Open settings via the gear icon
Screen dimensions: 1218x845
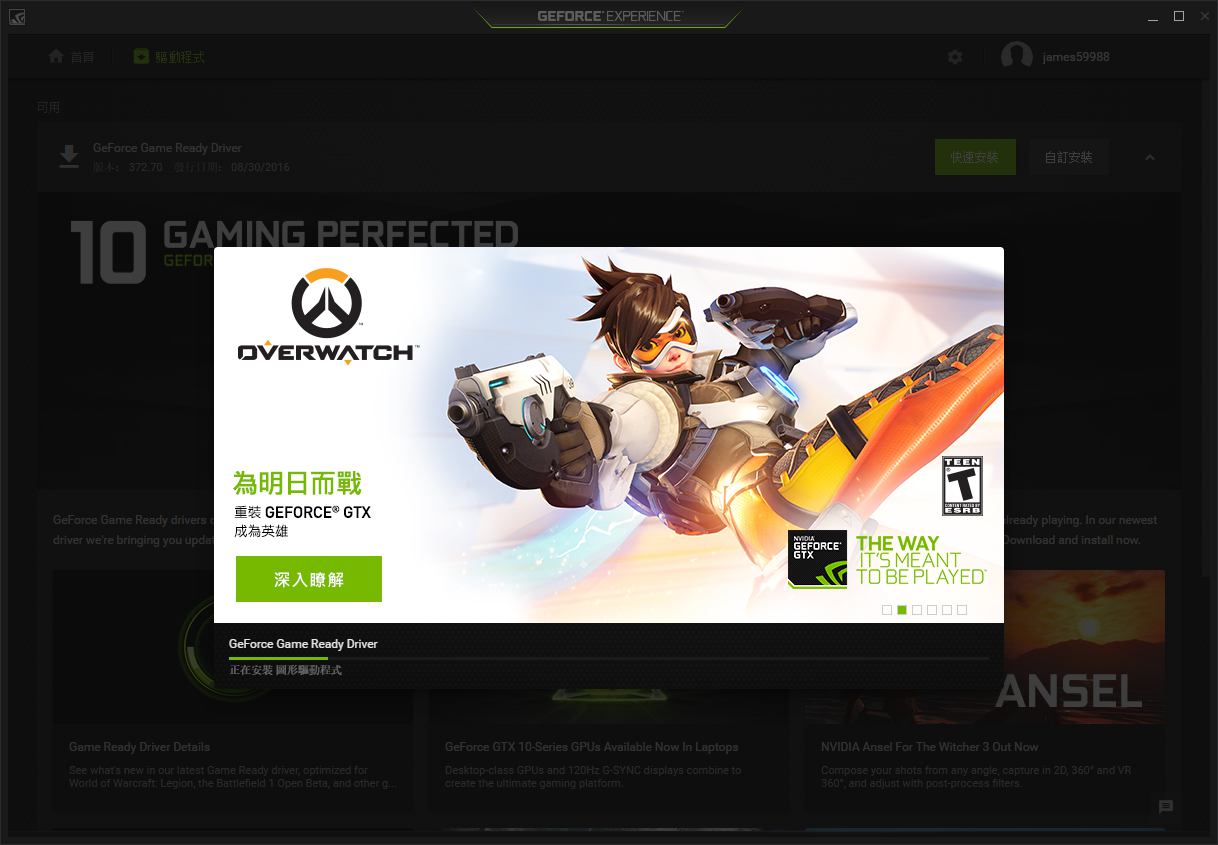click(955, 57)
